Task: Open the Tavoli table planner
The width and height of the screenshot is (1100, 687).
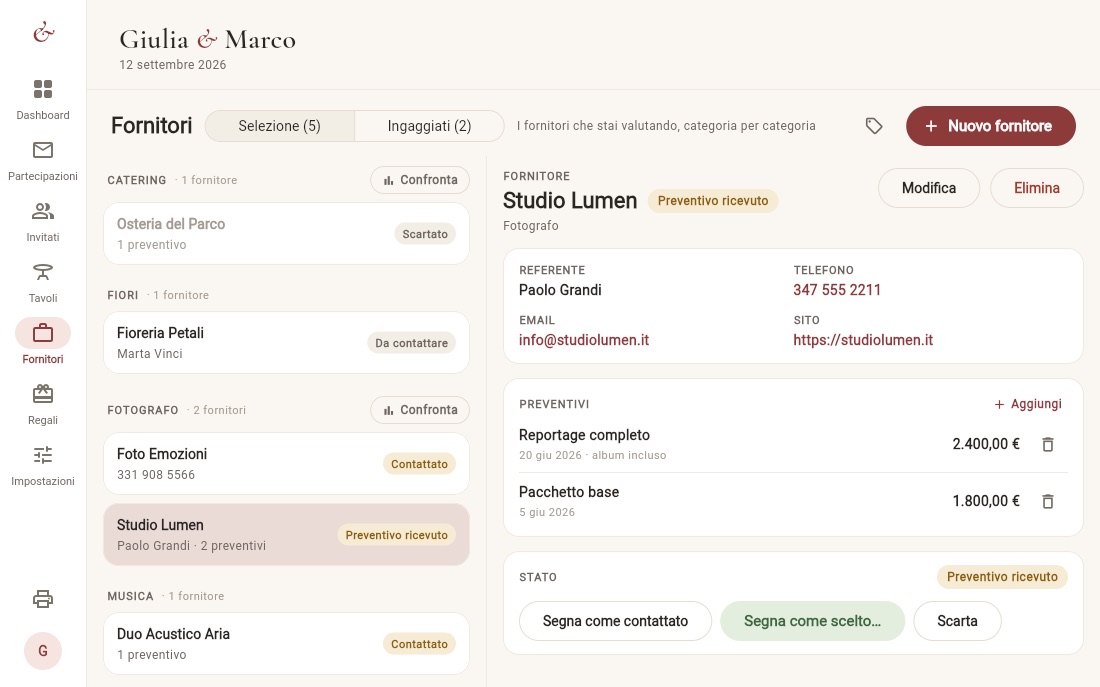Action: [43, 282]
